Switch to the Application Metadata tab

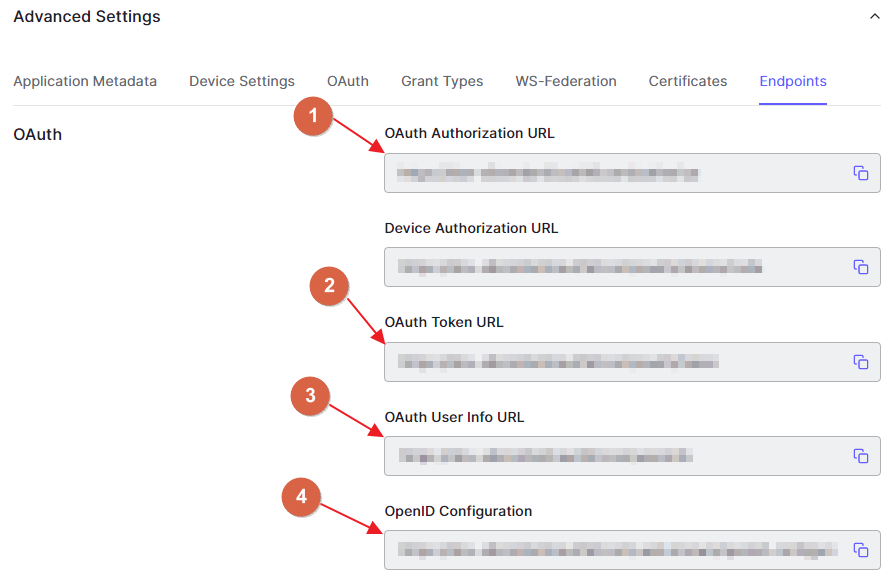pos(85,81)
